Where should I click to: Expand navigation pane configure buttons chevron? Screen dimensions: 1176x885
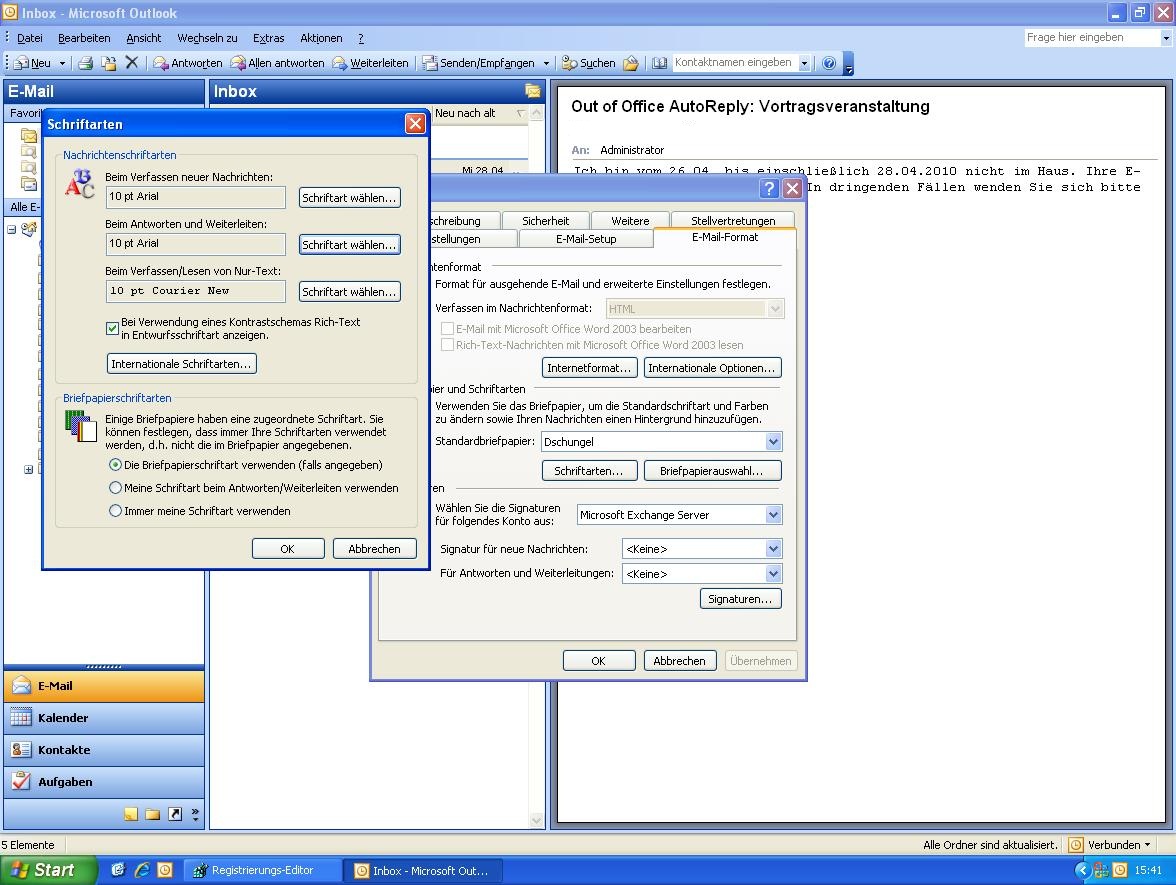pyautogui.click(x=195, y=814)
